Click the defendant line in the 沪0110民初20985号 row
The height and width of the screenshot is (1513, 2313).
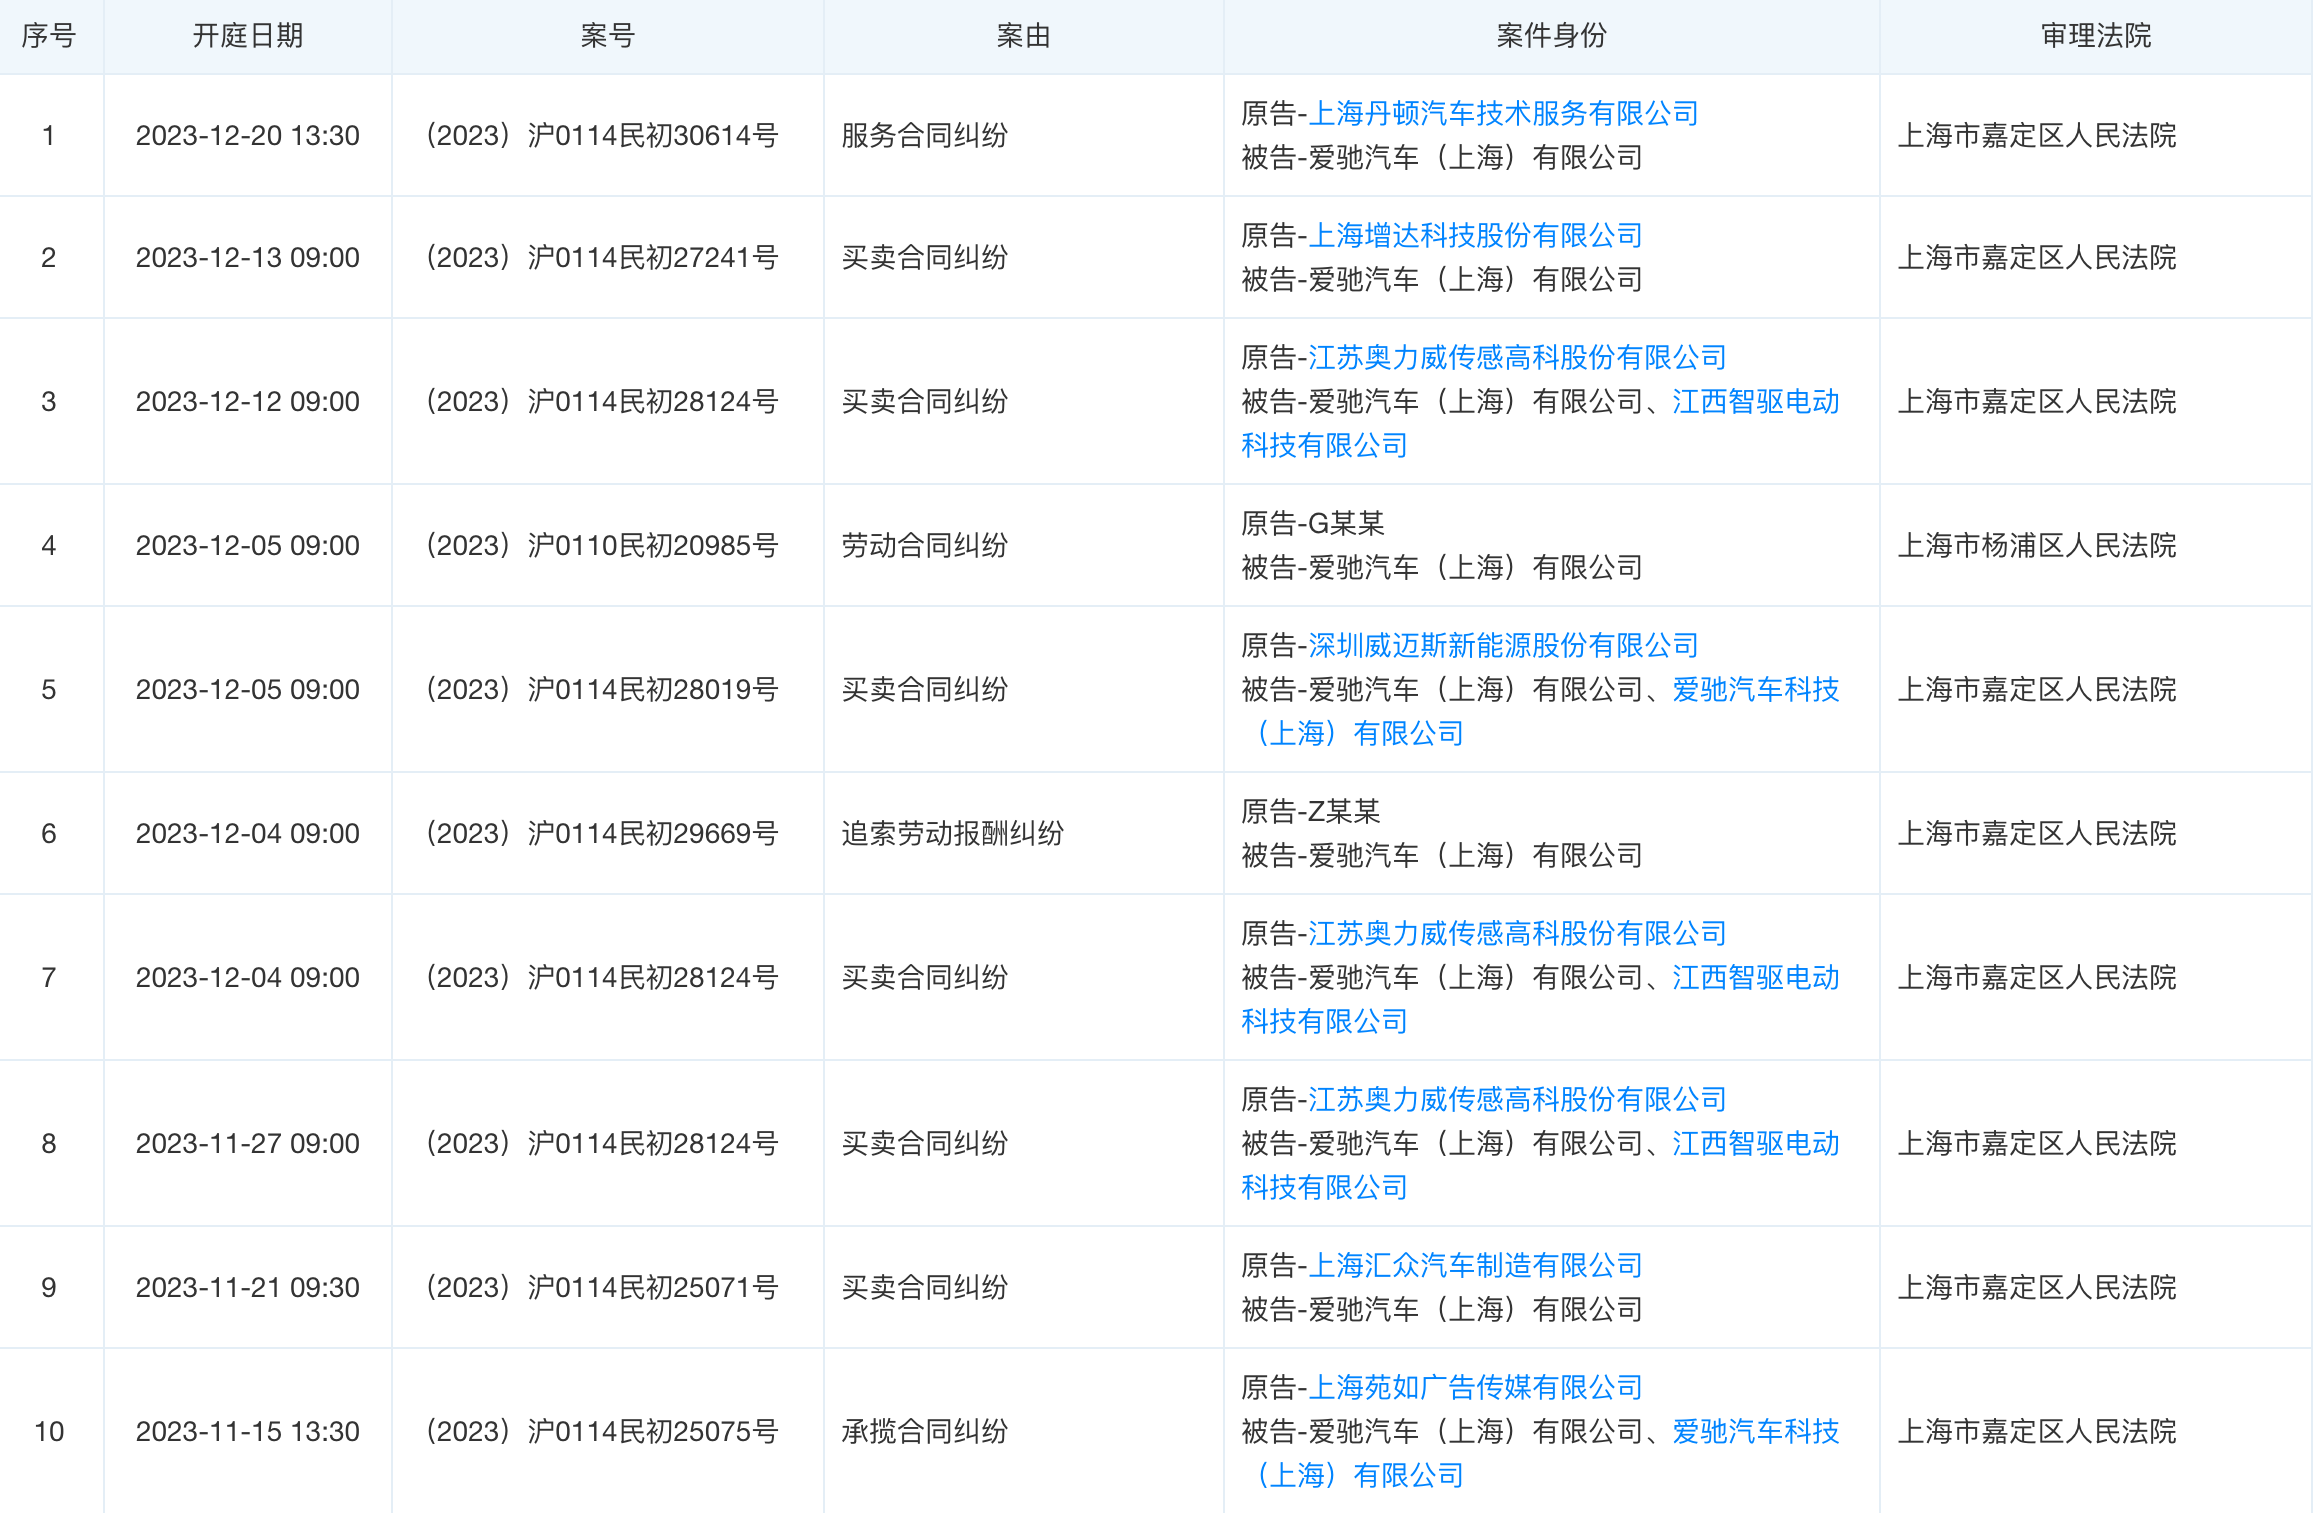(x=1442, y=568)
